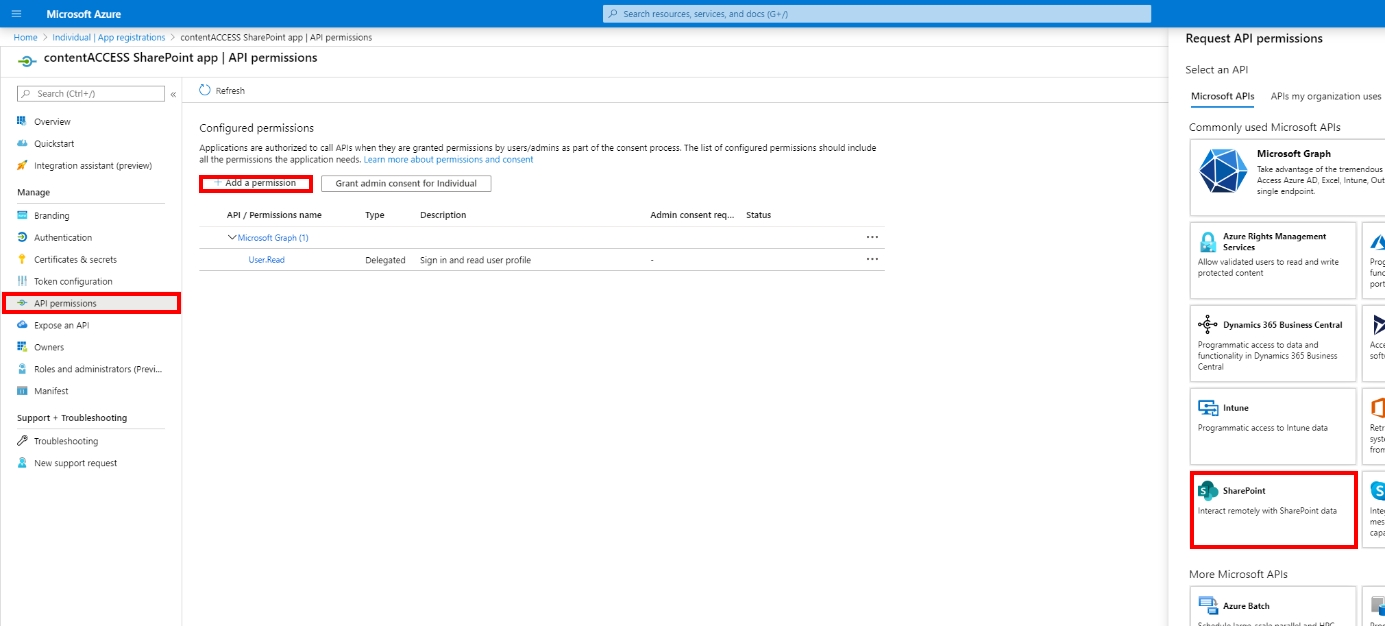Click Microsoft Graph (1) link
This screenshot has height=626, width=1385.
273,238
